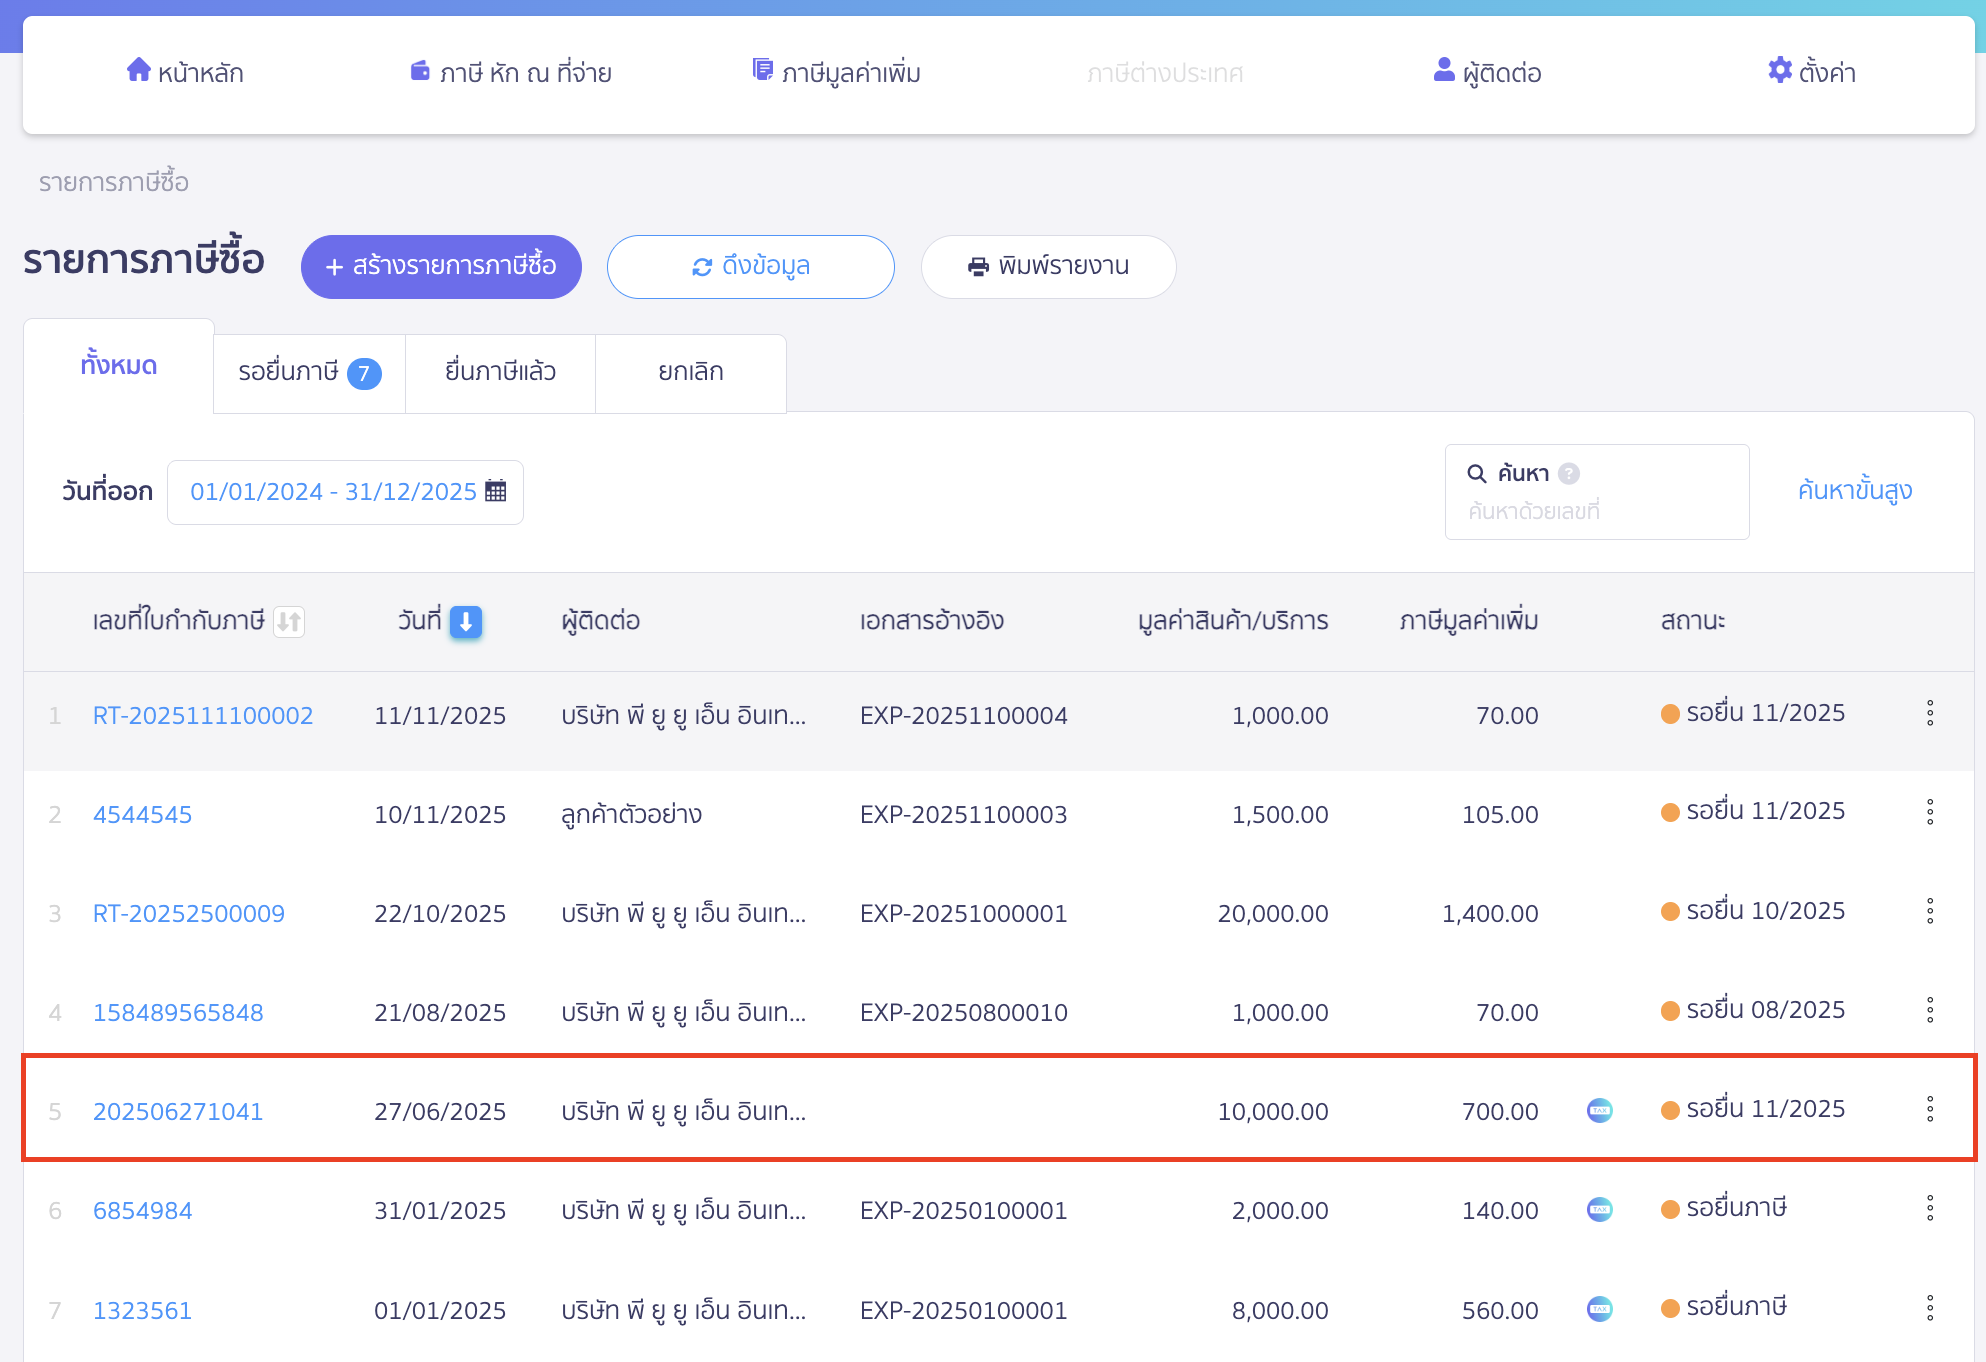Toggle sort on the invoice number column
This screenshot has height=1362, width=1986.
click(x=289, y=621)
